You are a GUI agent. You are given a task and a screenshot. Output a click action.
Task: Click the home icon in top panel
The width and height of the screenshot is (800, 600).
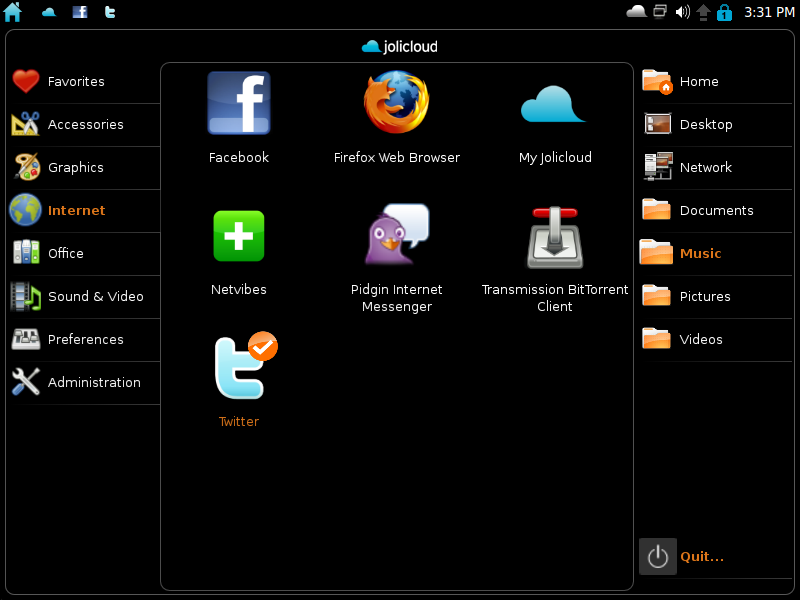pos(13,12)
